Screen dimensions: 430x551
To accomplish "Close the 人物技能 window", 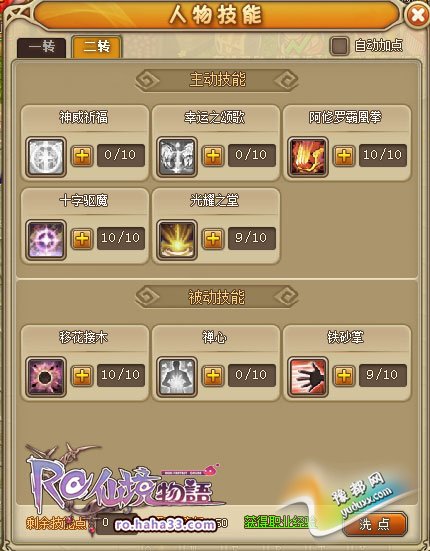I will click(x=417, y=15).
